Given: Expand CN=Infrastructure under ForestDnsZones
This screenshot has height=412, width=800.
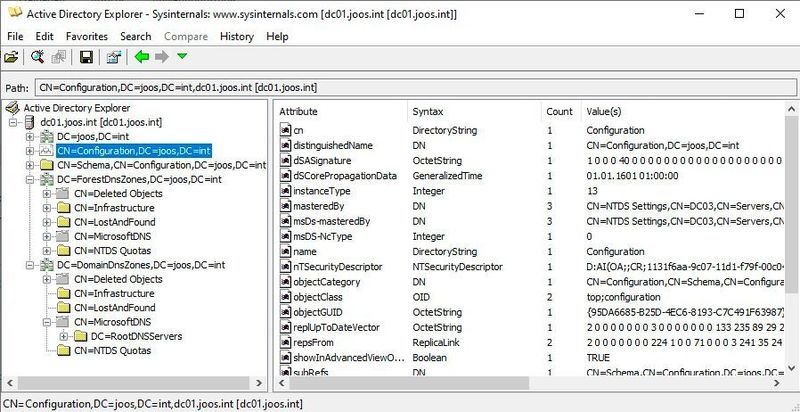Looking at the screenshot, I should (47, 208).
